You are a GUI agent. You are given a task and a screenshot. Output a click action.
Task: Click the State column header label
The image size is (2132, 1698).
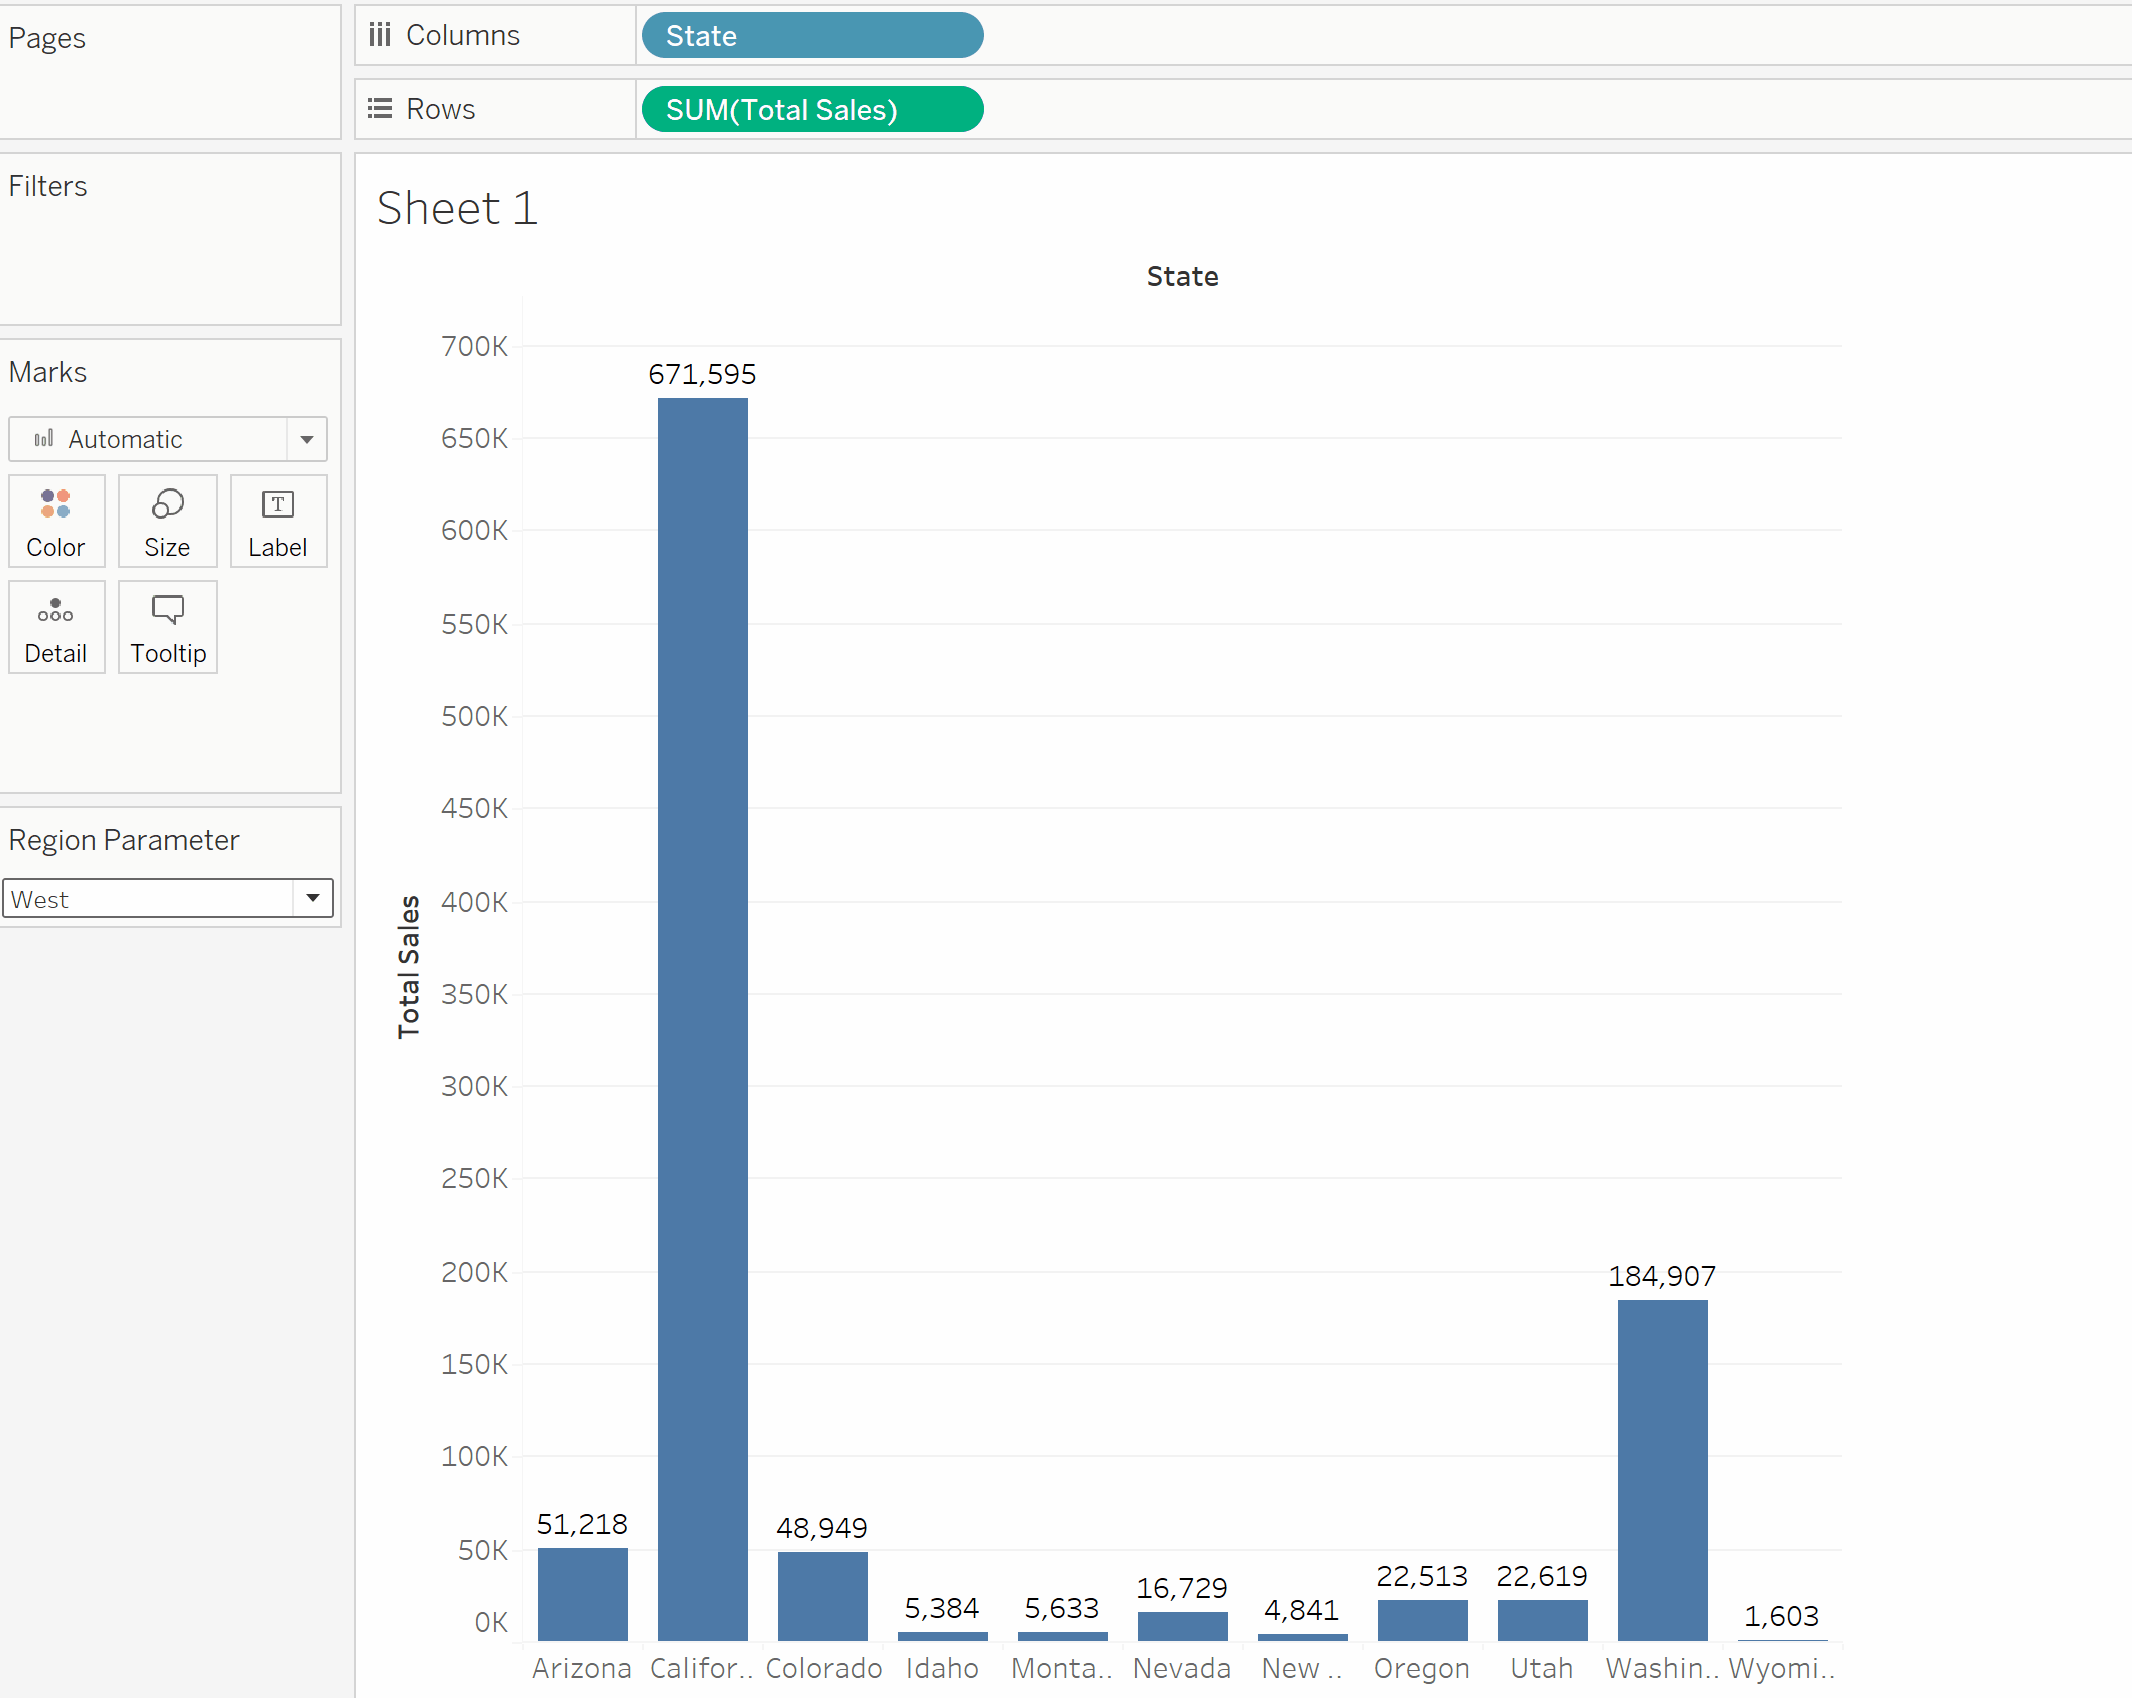tap(1182, 276)
